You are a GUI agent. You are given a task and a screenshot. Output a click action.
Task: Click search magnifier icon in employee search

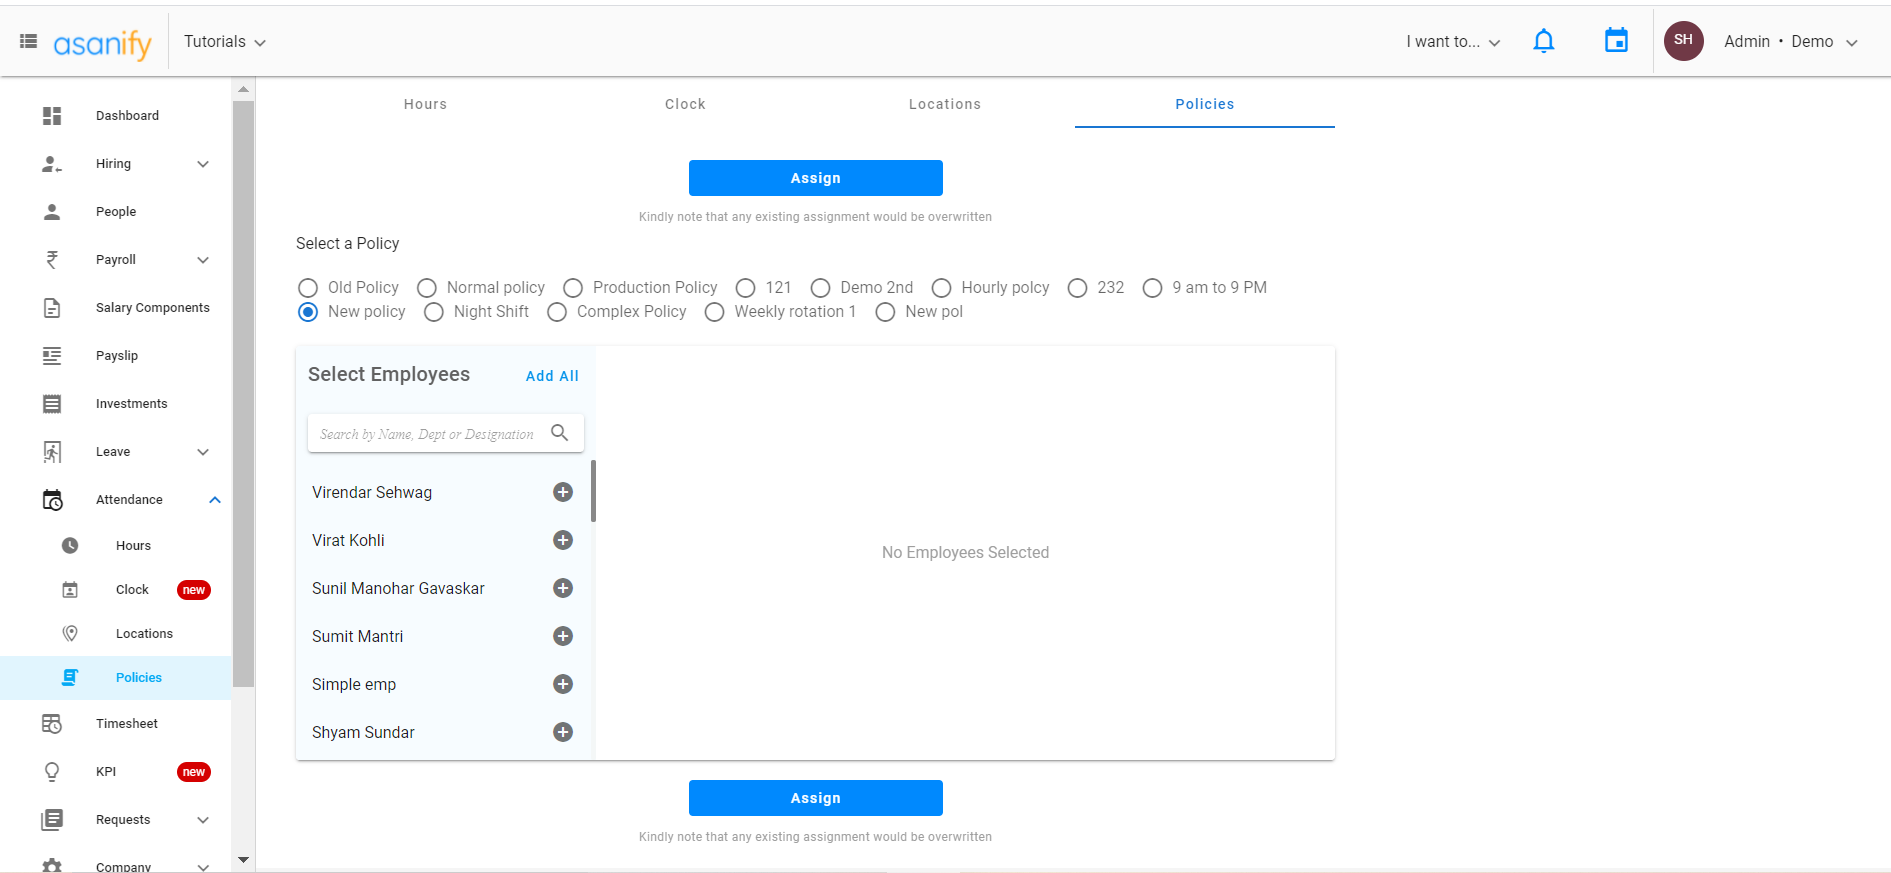pyautogui.click(x=560, y=433)
